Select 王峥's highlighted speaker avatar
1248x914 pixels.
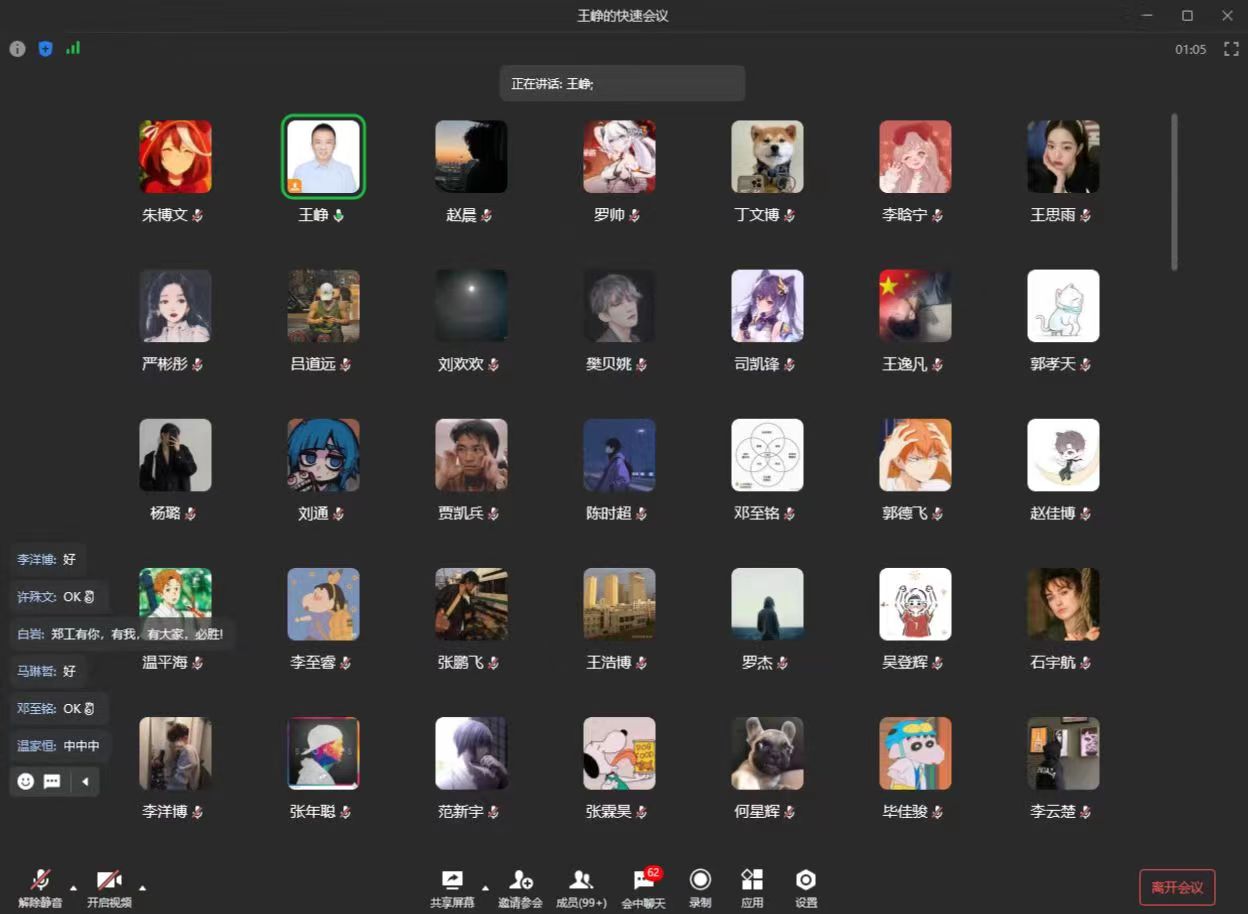pos(323,157)
